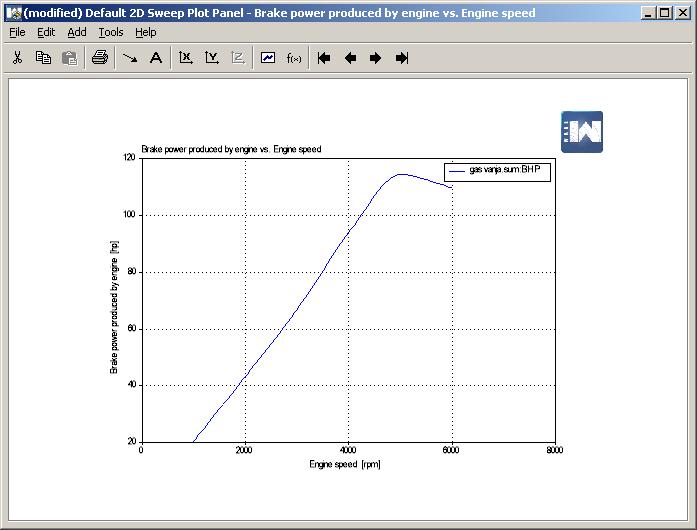Select the arrow annotation tool

click(130, 58)
